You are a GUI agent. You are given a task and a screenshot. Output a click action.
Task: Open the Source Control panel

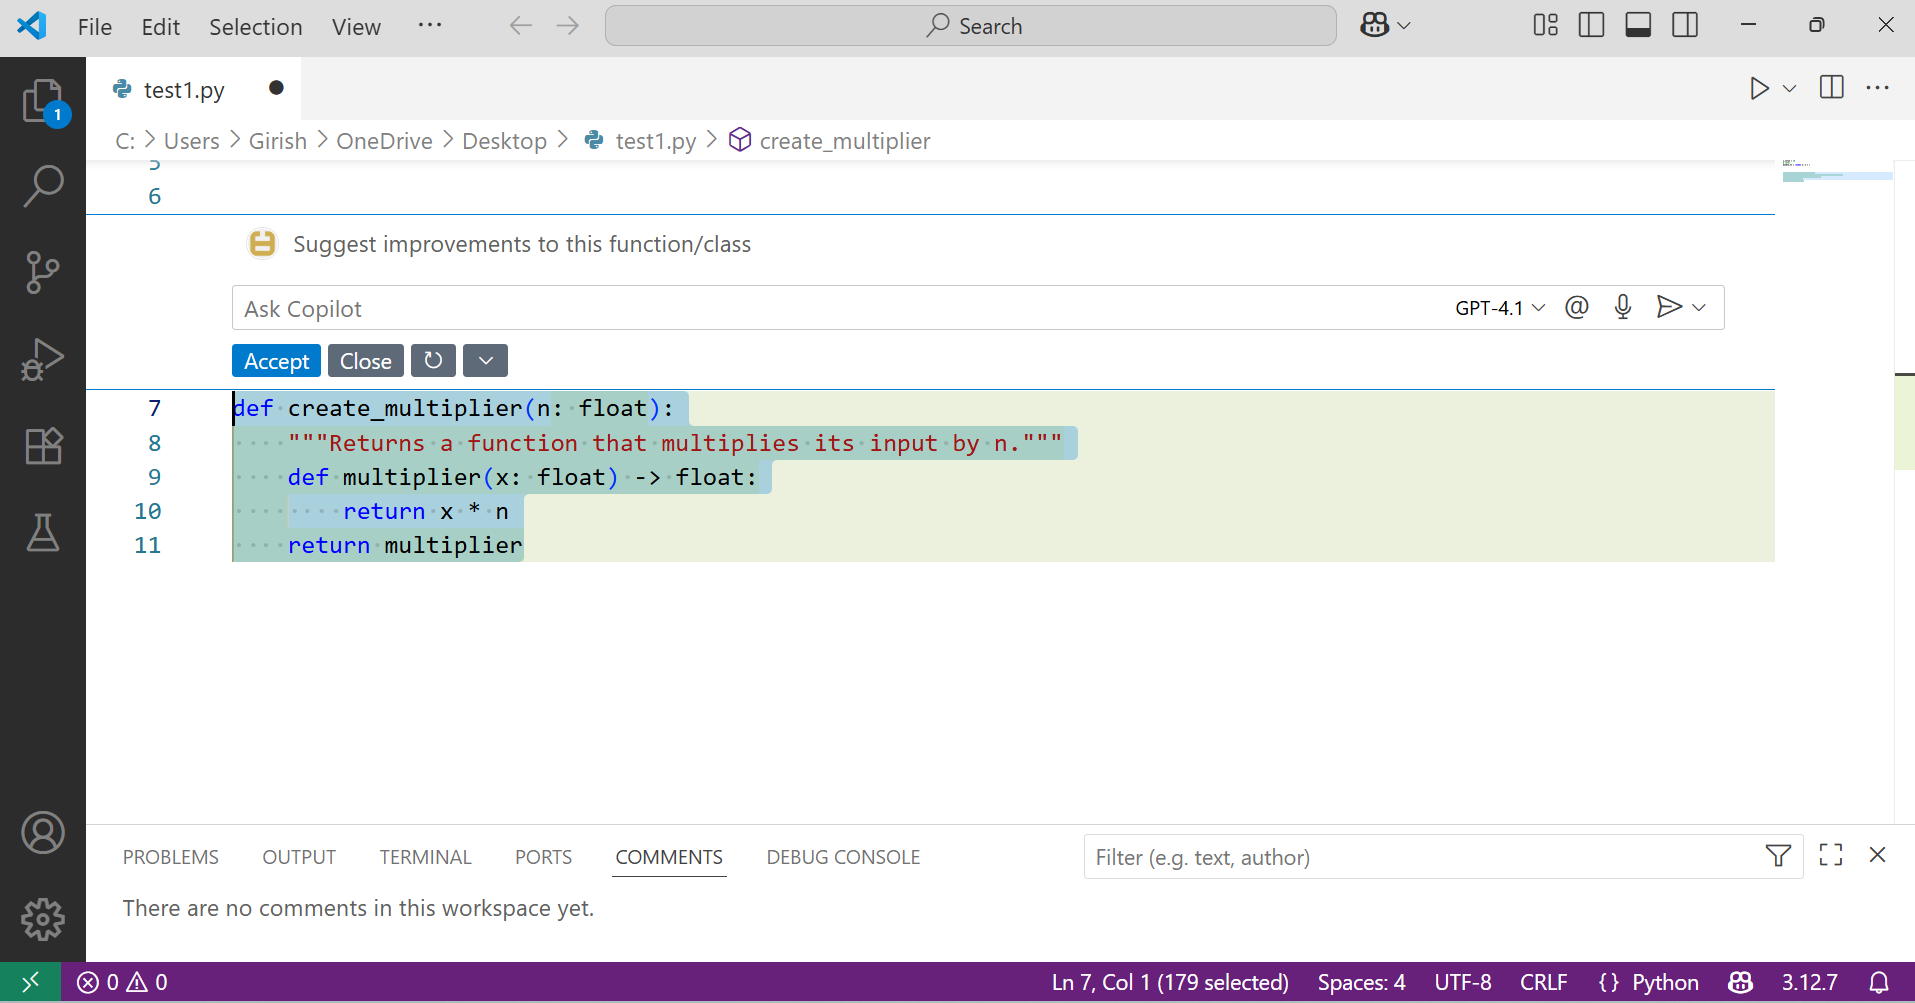point(43,273)
